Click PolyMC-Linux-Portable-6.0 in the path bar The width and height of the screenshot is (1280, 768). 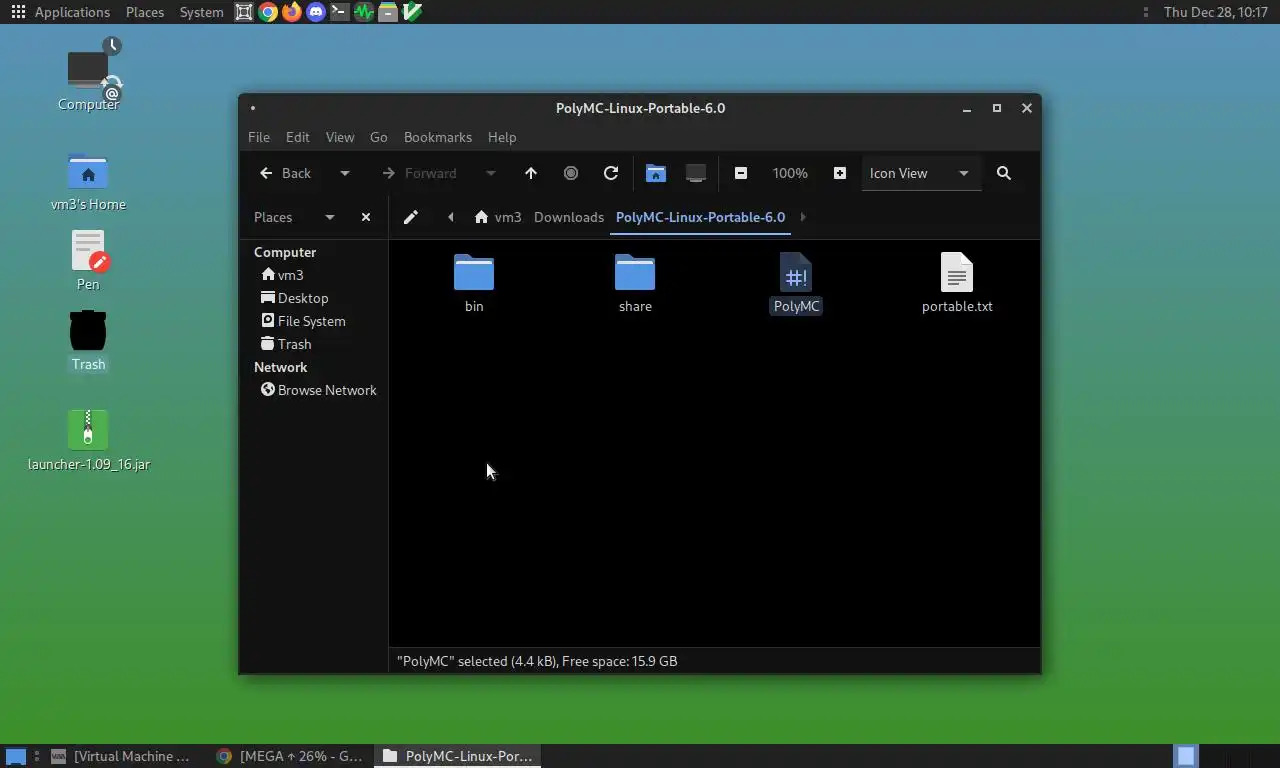coord(701,217)
